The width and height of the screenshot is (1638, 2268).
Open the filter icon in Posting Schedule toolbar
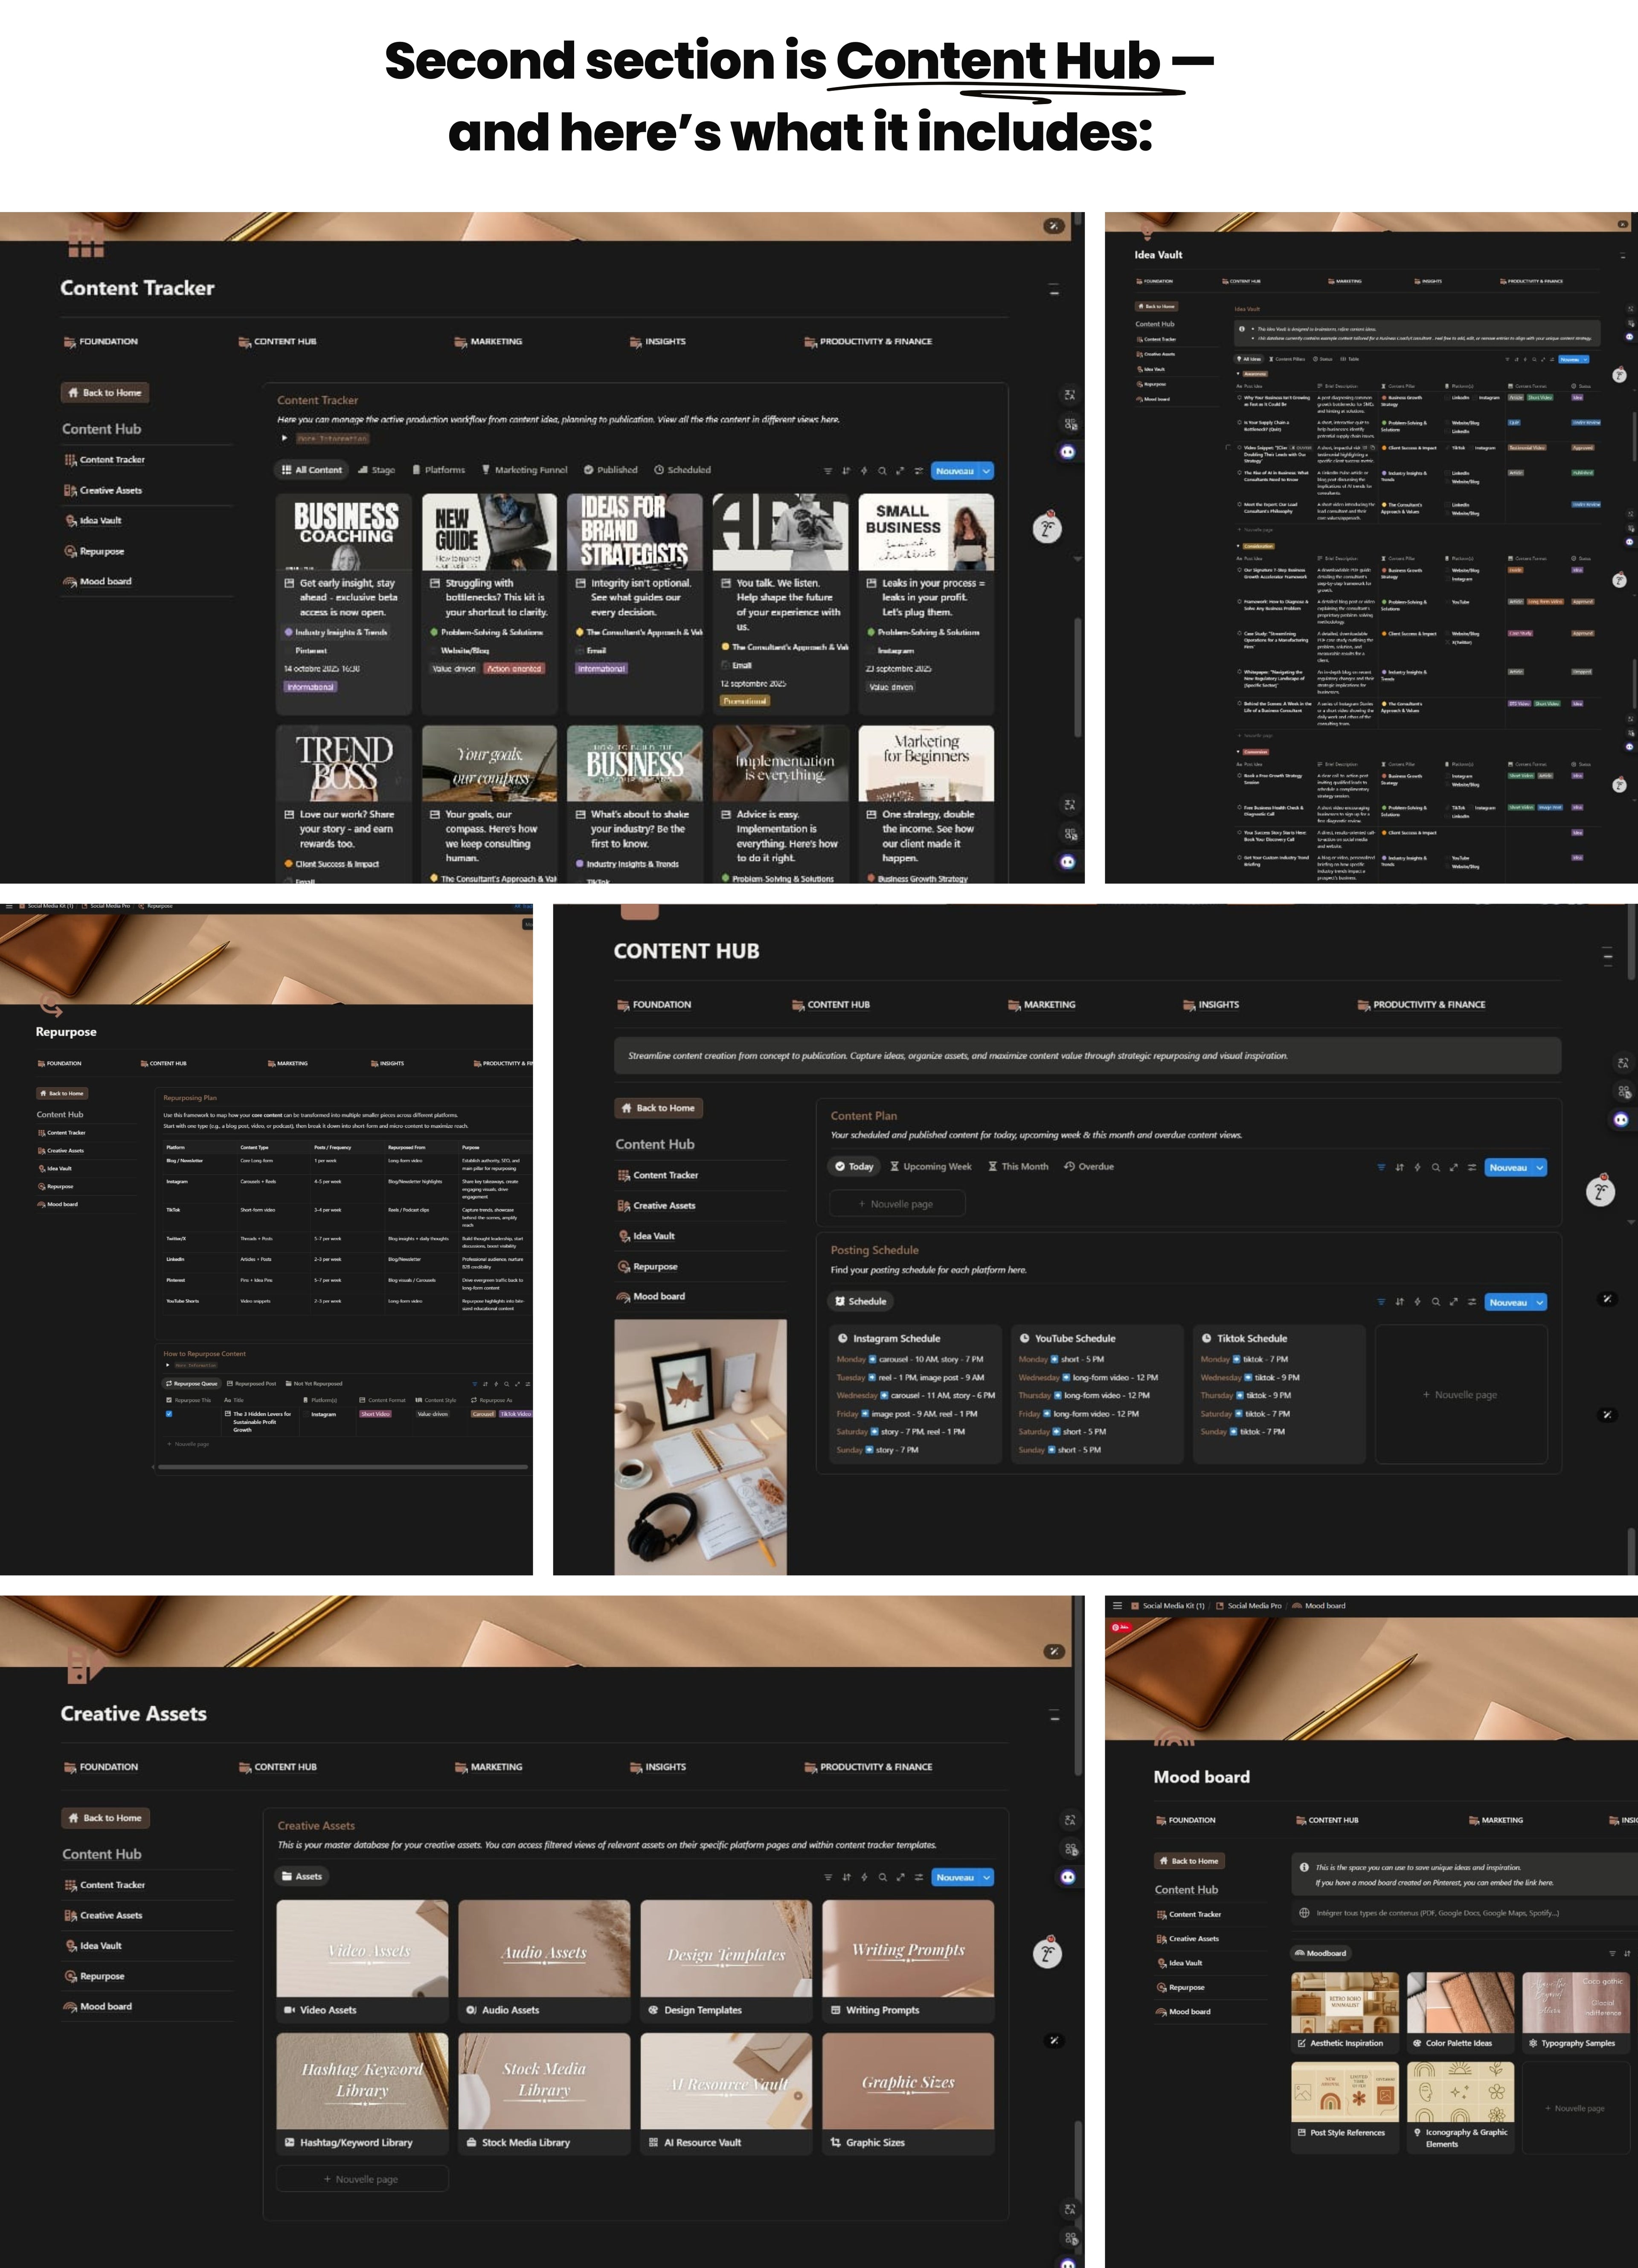coord(1381,1302)
